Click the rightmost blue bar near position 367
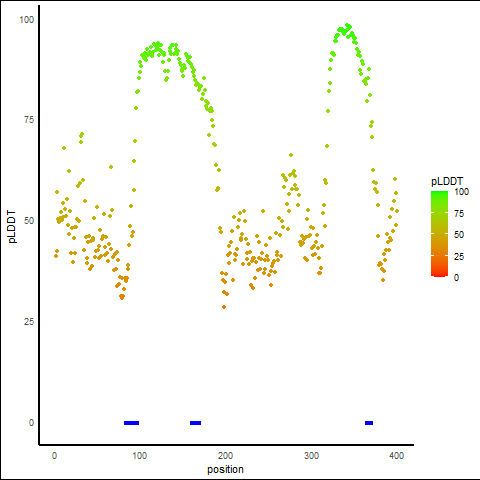Screen dimensions: 480x480 (x=369, y=423)
